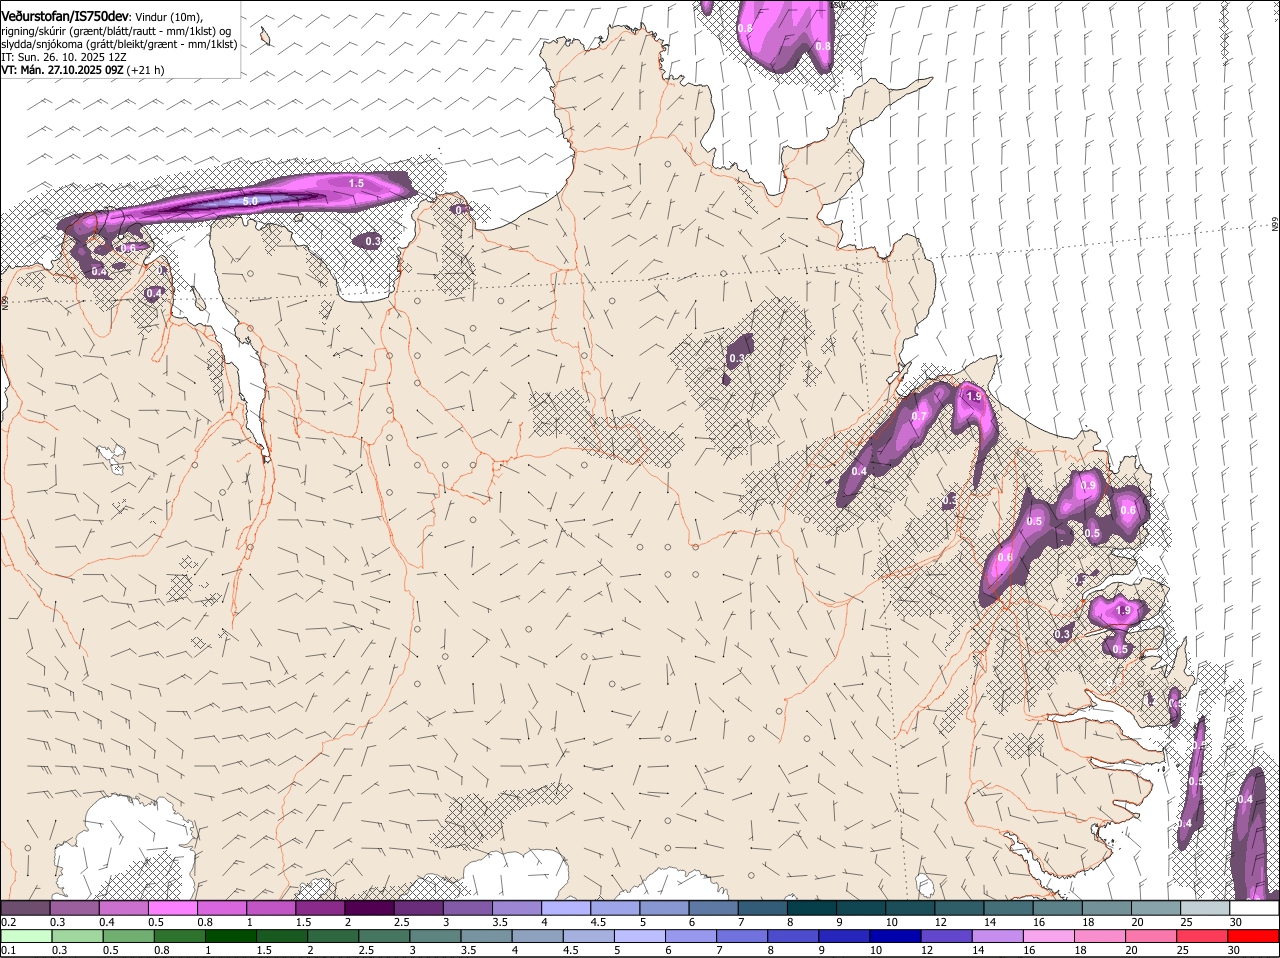
Task: Click the 1.5 value on the purple snow band
Action: [x=357, y=184]
